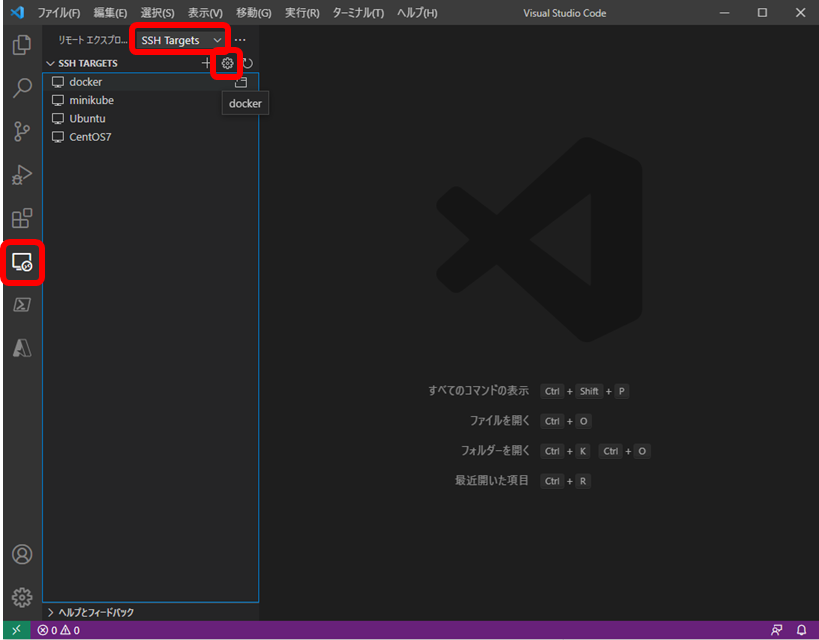The width and height of the screenshot is (819, 640).
Task: Close the Visual Studio Code window
Action: [x=801, y=13]
